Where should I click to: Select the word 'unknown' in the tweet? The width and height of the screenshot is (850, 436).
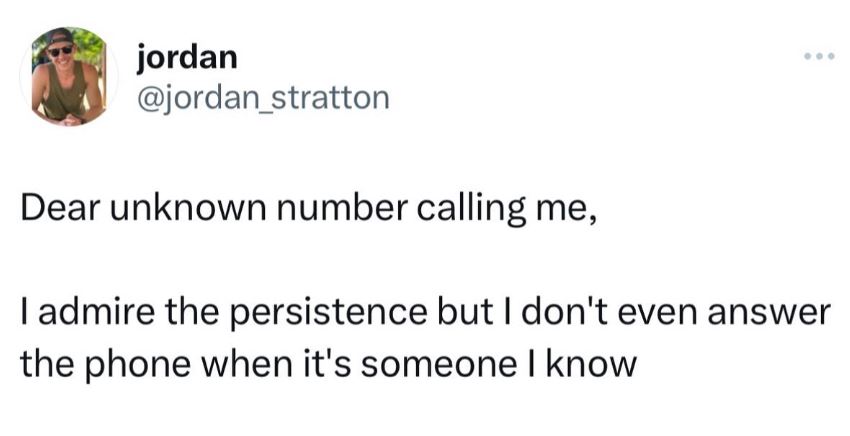click(189, 208)
